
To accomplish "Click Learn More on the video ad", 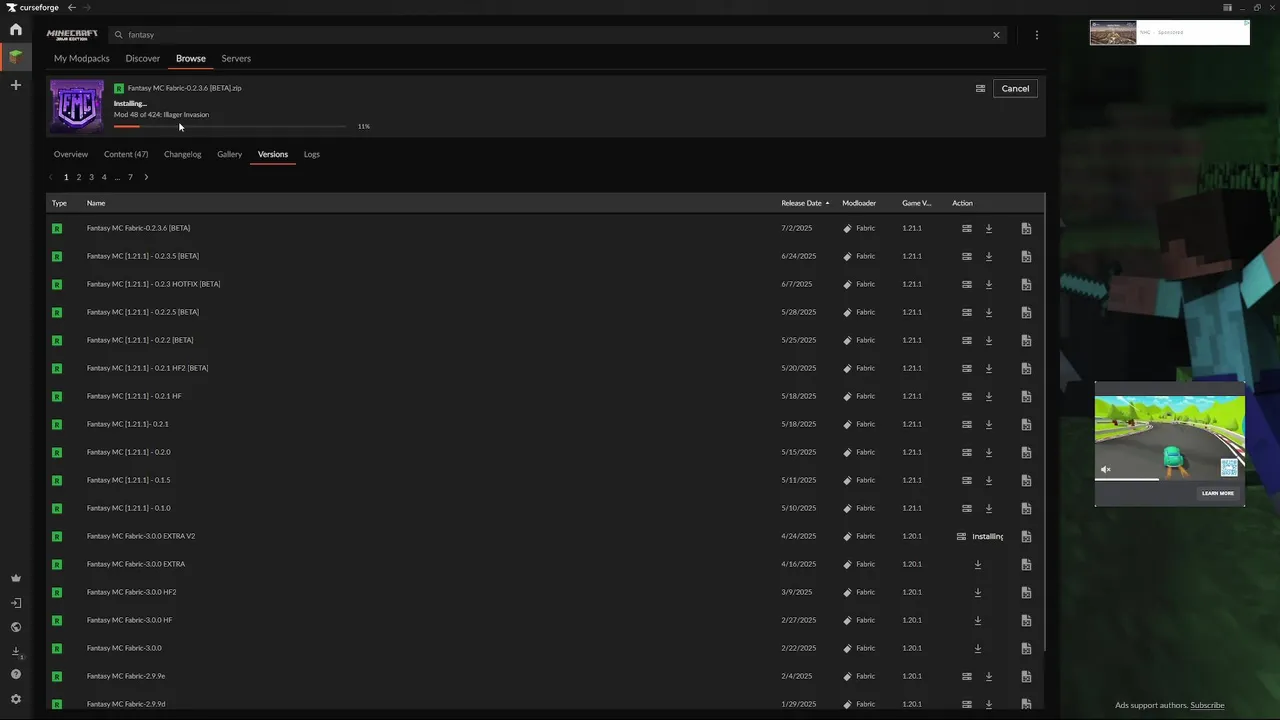I will (1218, 493).
